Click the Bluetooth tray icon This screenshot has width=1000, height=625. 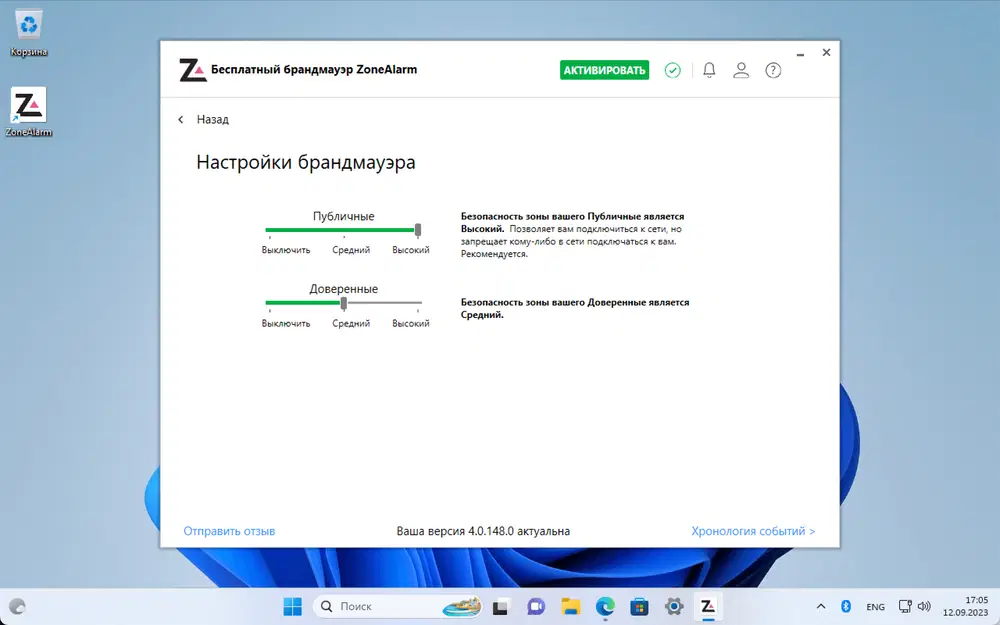click(846, 607)
